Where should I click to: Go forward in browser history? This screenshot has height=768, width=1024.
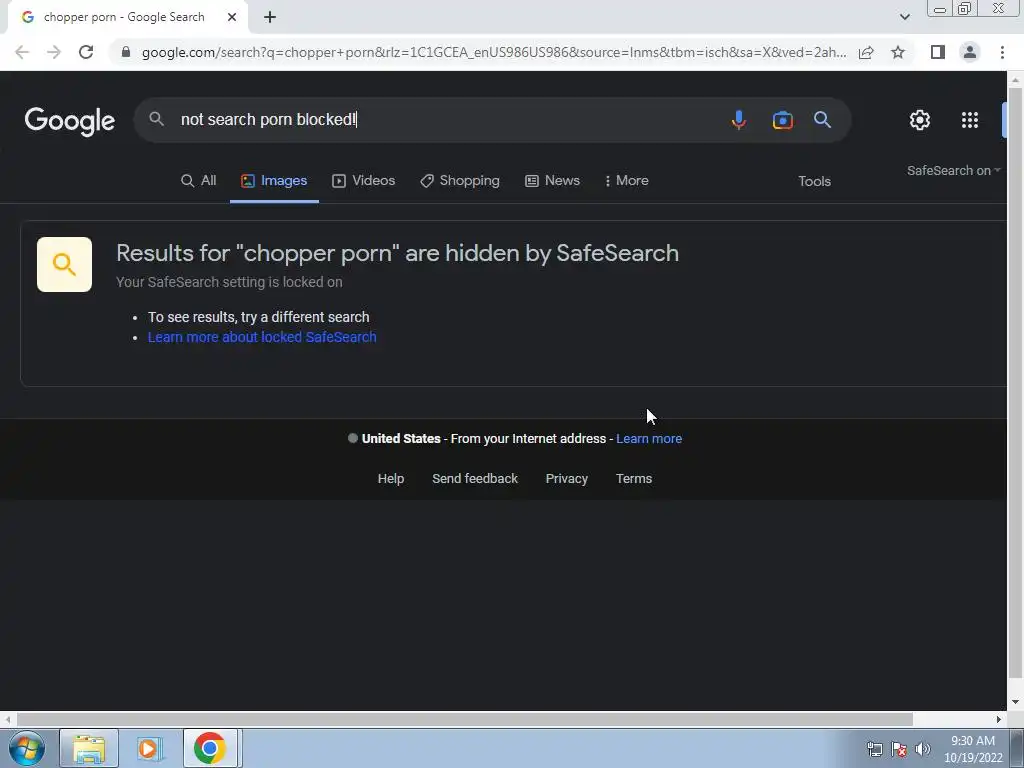[54, 52]
